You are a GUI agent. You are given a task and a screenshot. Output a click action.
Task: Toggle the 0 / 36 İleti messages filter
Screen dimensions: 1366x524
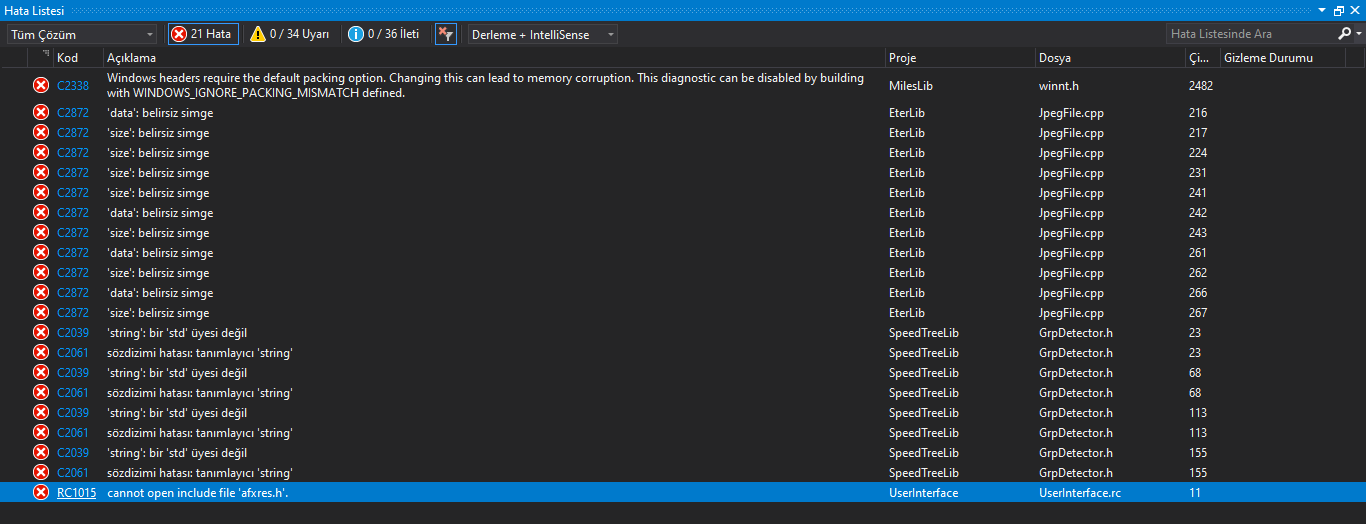(383, 34)
